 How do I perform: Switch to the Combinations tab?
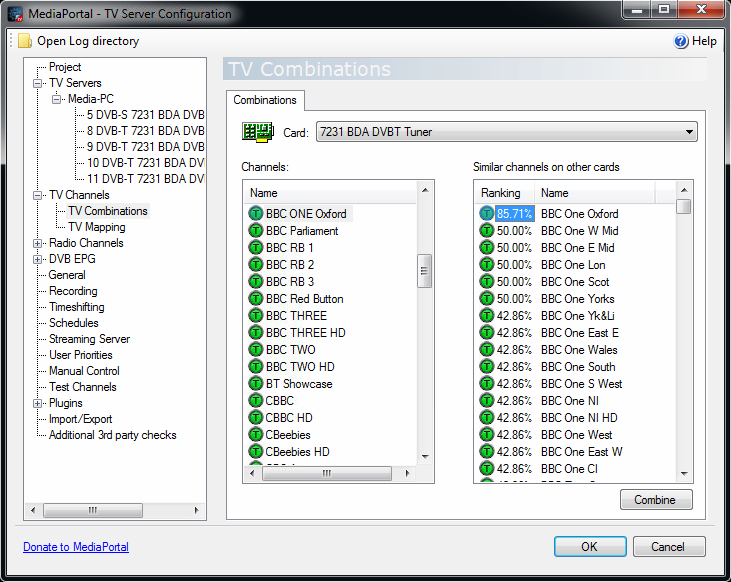click(x=265, y=100)
